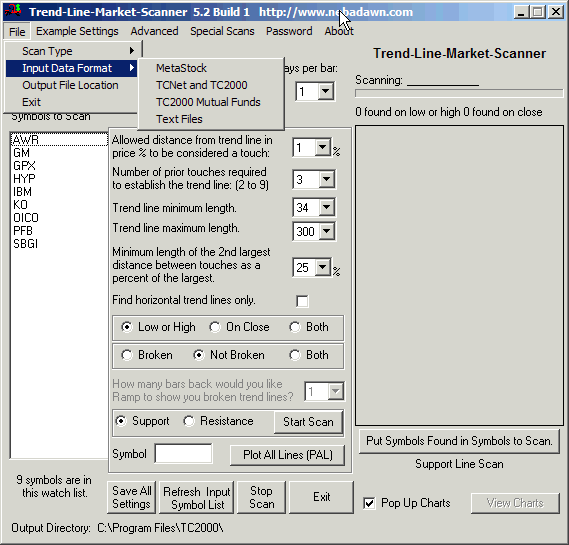Select SBGI in symbols list
The width and height of the screenshot is (569, 545).
[x=59, y=244]
